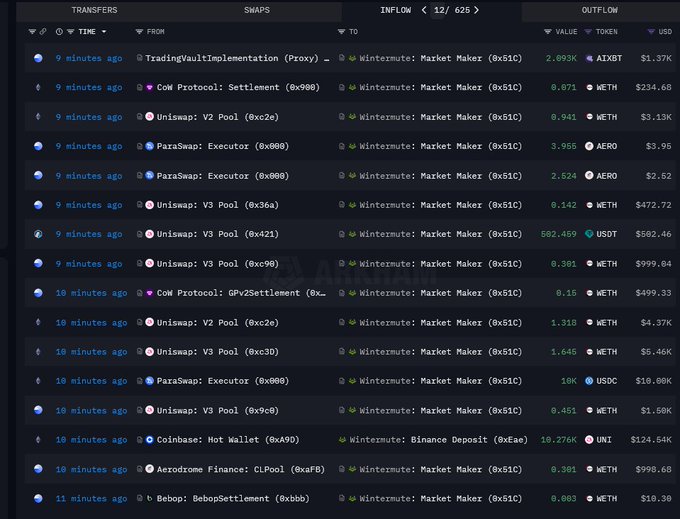Click the UNI token icon
This screenshot has width=680, height=519.
tap(589, 440)
